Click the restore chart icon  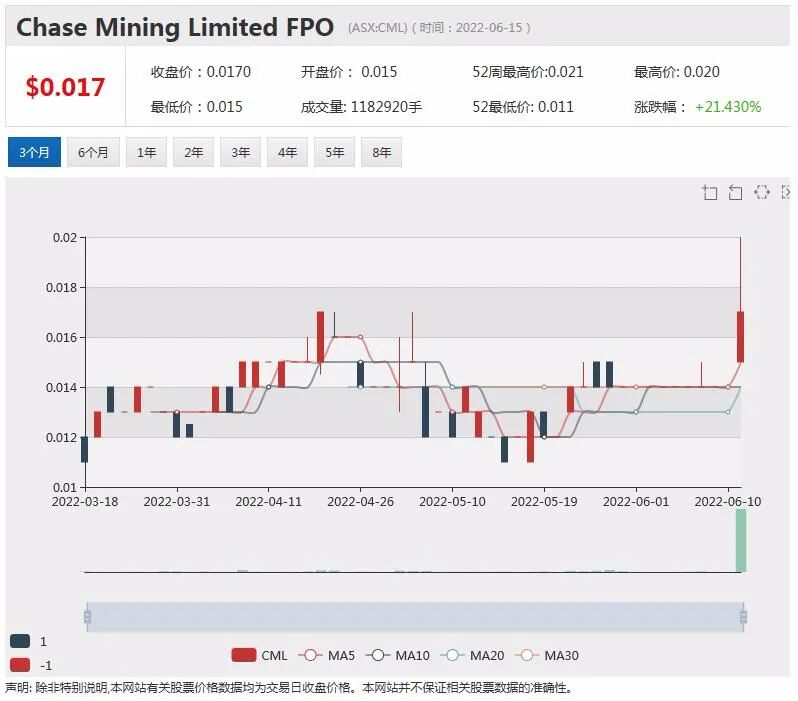click(x=761, y=192)
